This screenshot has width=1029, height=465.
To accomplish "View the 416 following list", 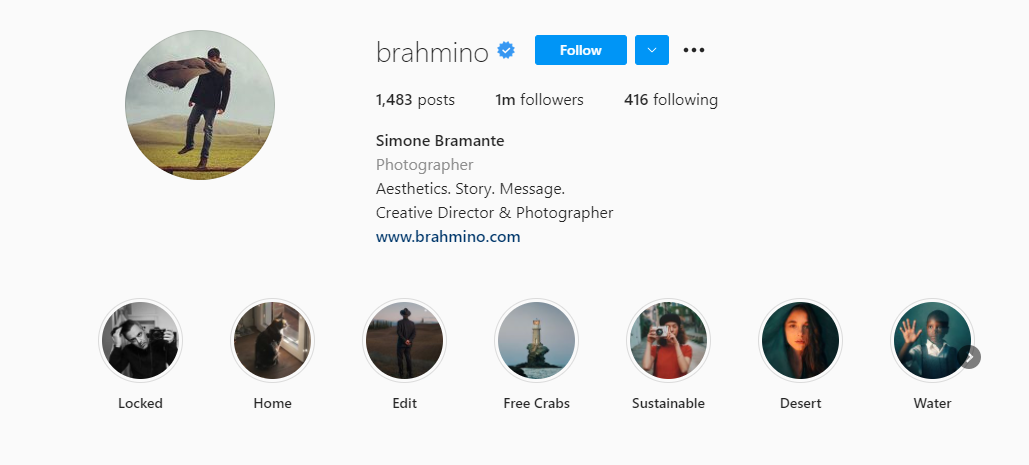I will 670,100.
